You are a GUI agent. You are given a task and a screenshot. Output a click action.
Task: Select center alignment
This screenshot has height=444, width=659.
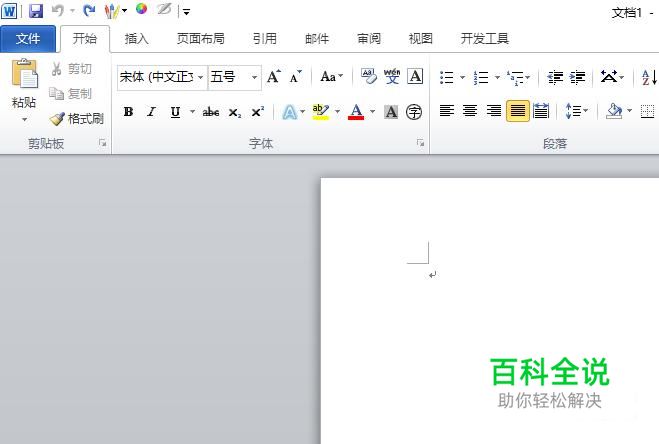(x=470, y=111)
